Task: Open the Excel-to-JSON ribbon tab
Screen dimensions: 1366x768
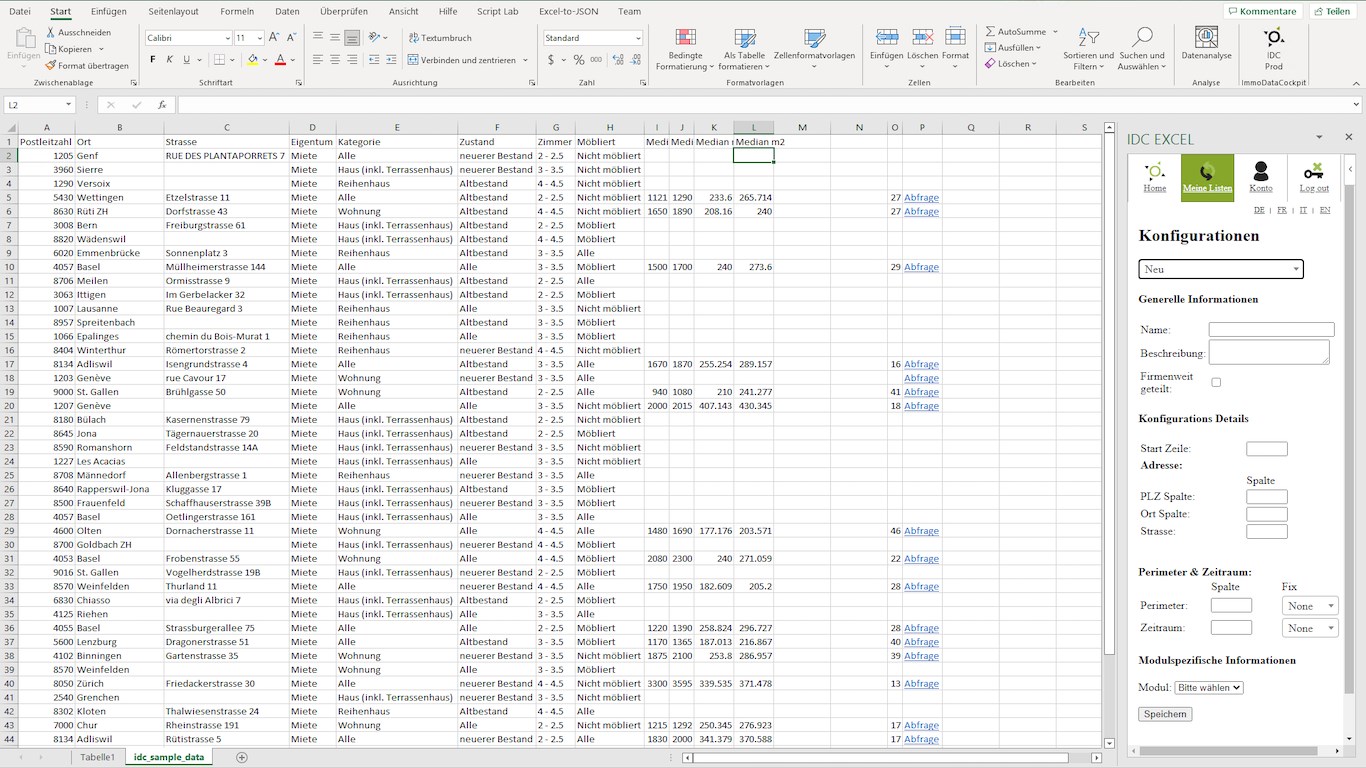Action: coord(568,12)
